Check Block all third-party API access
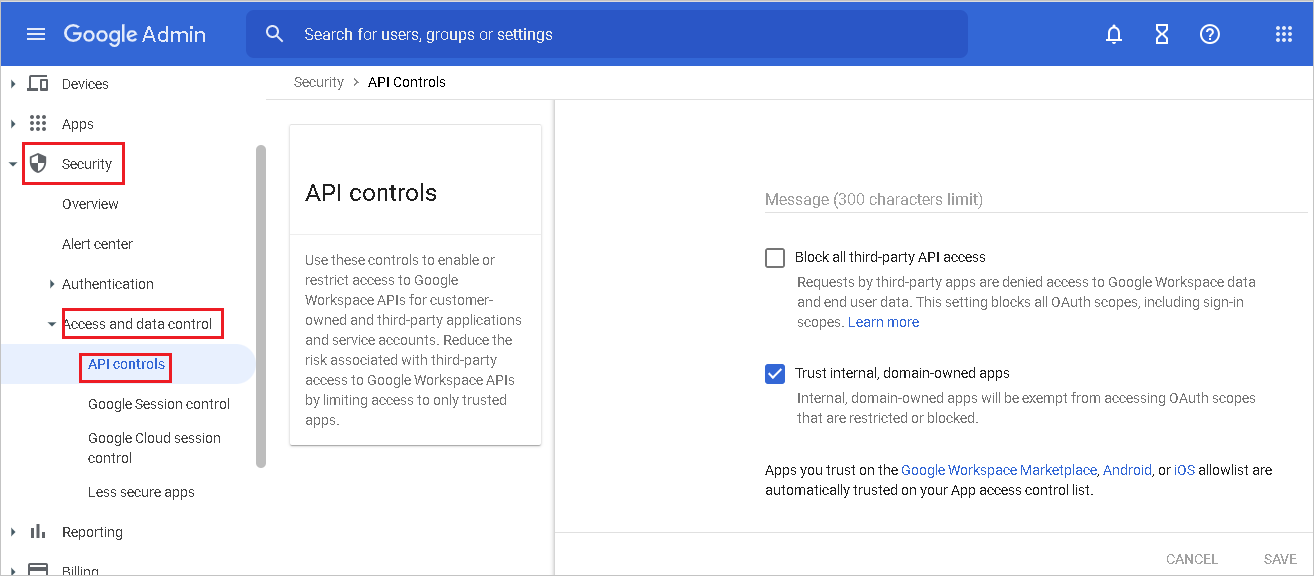 (775, 258)
